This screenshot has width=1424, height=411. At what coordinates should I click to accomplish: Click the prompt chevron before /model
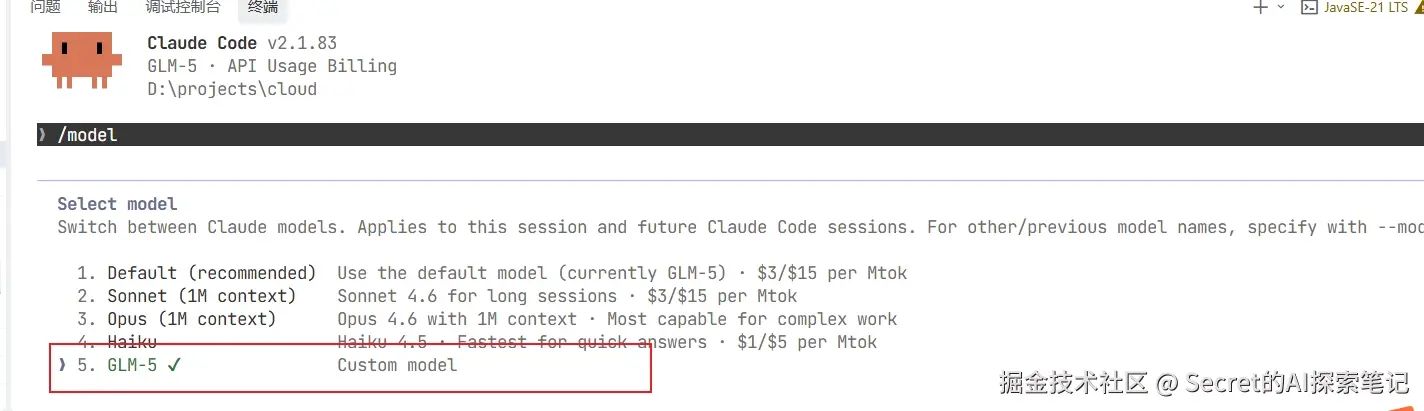(x=42, y=134)
